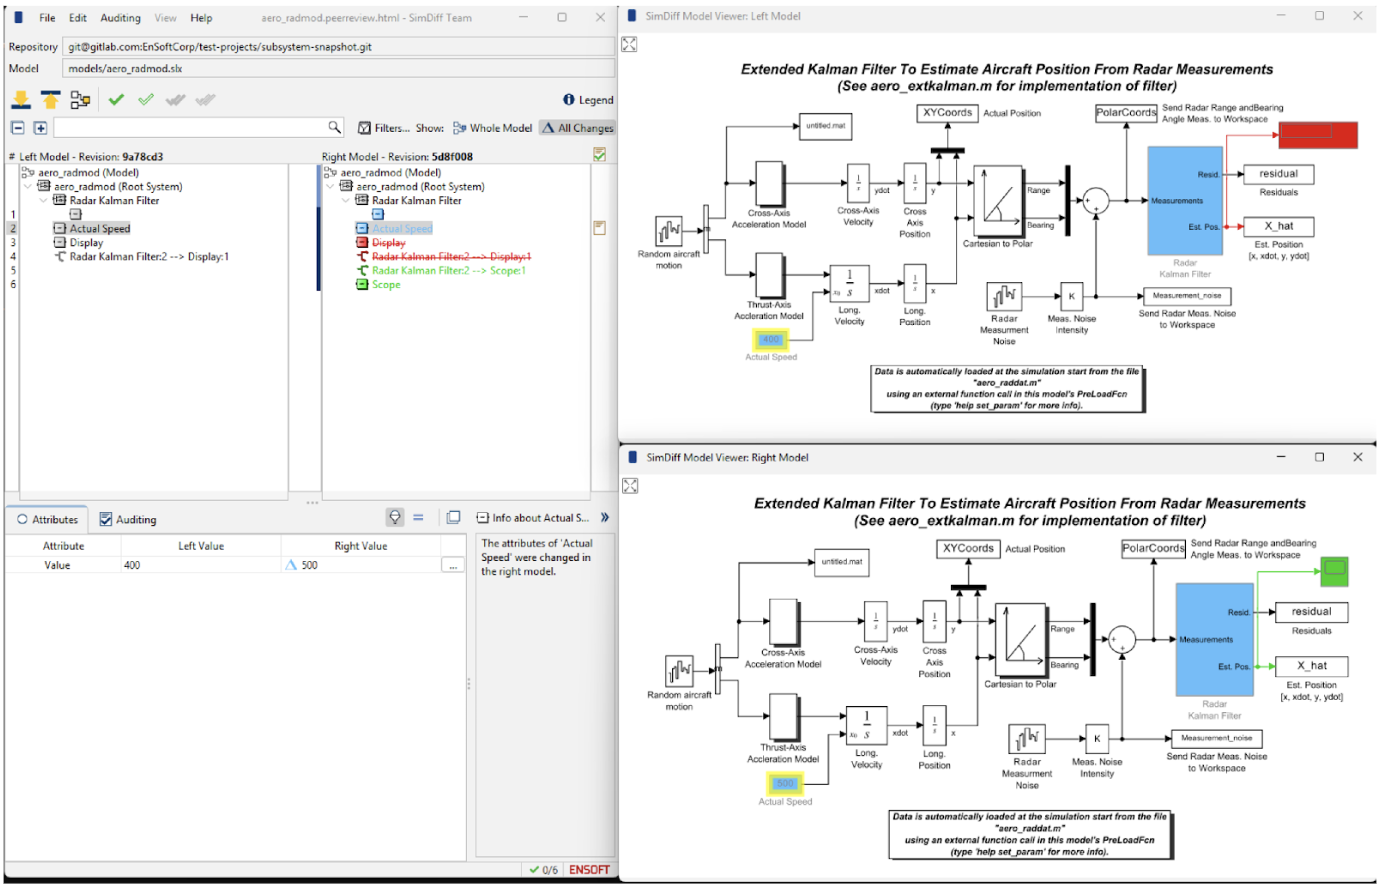The image size is (1380, 888).
Task: Collapse Radar Kalman Filter in Left Model tree
Action: 43,201
